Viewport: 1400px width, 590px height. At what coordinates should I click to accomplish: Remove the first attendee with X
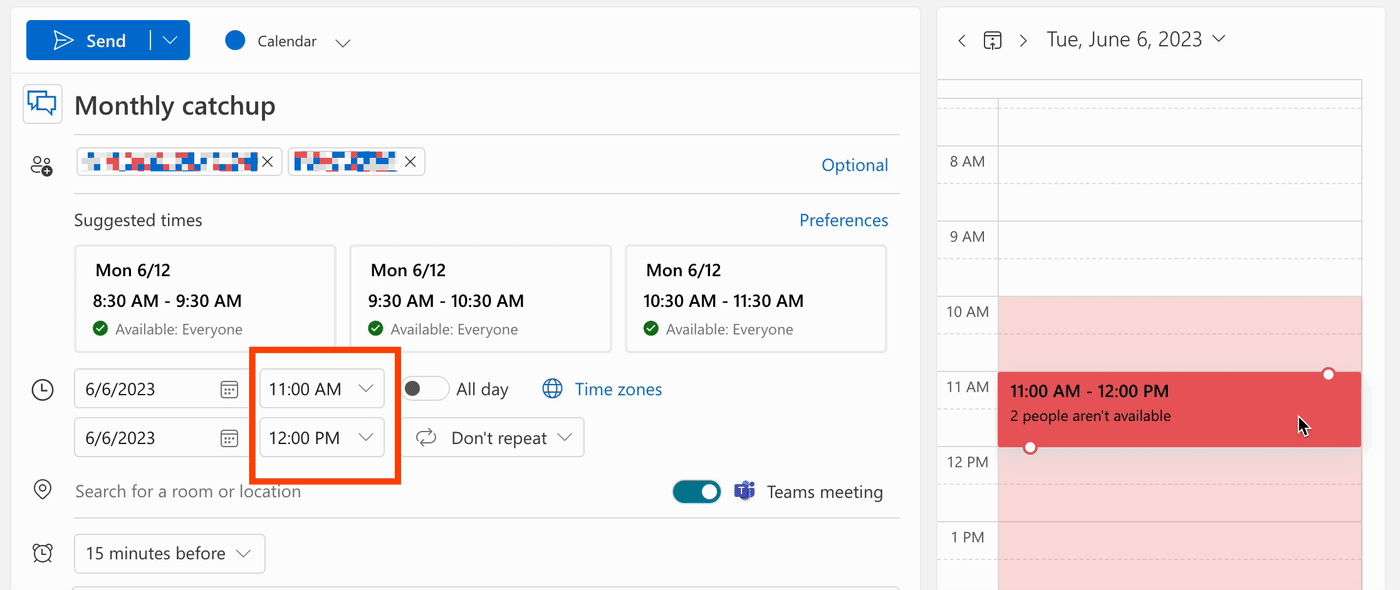tap(267, 161)
